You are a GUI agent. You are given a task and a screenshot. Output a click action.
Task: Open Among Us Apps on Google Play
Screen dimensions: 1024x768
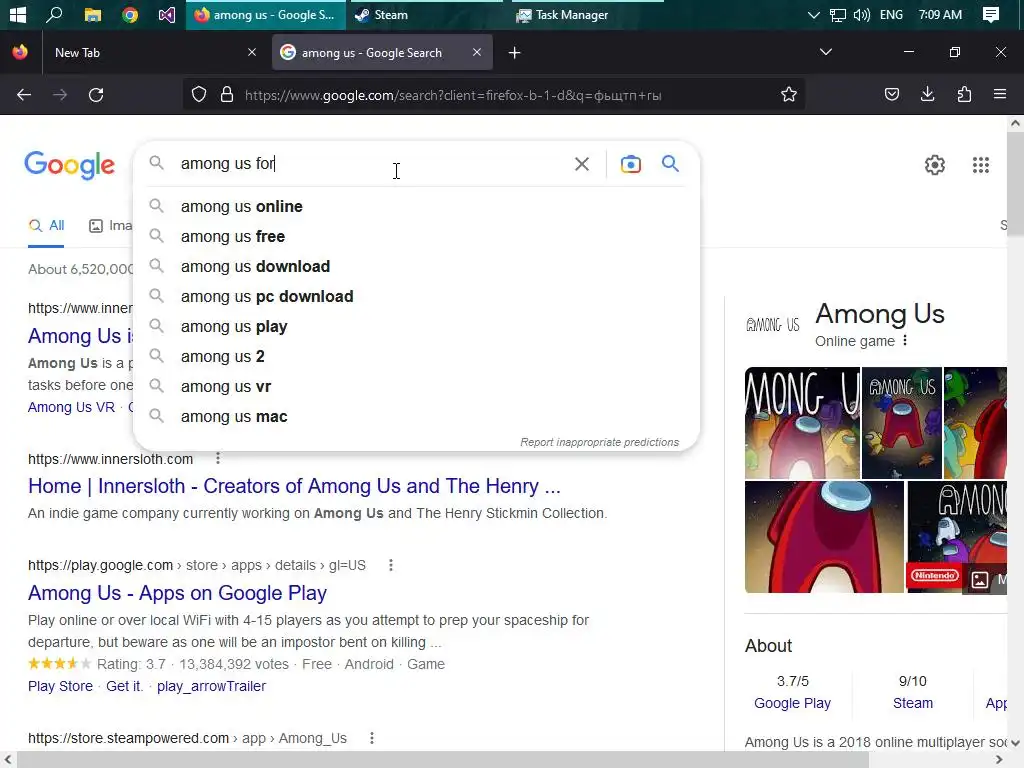177,593
